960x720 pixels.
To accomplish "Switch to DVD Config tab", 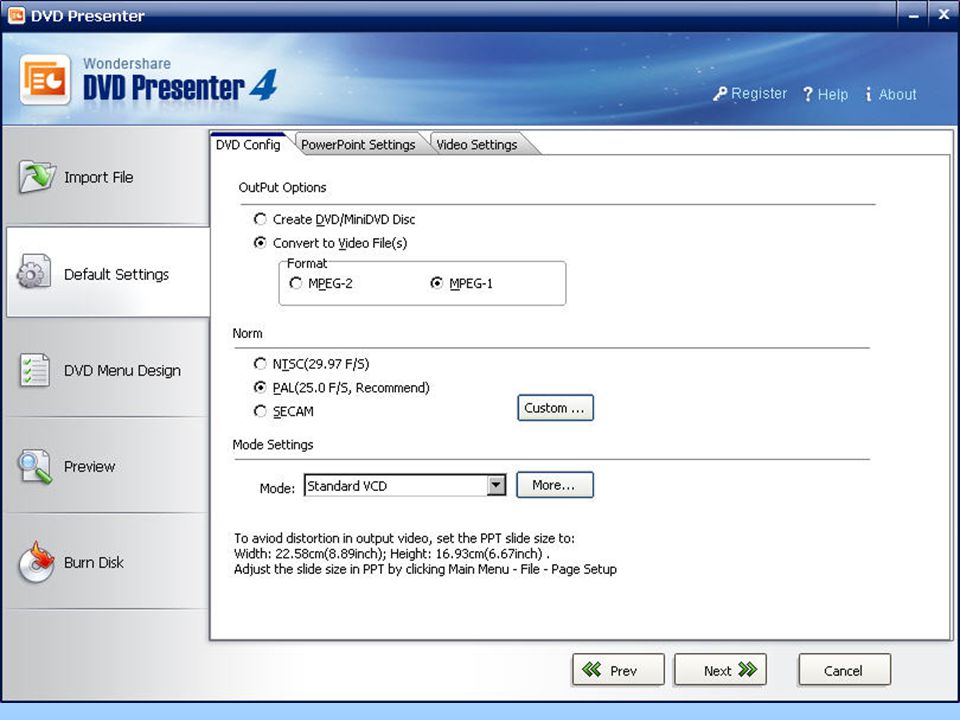I will [x=248, y=144].
